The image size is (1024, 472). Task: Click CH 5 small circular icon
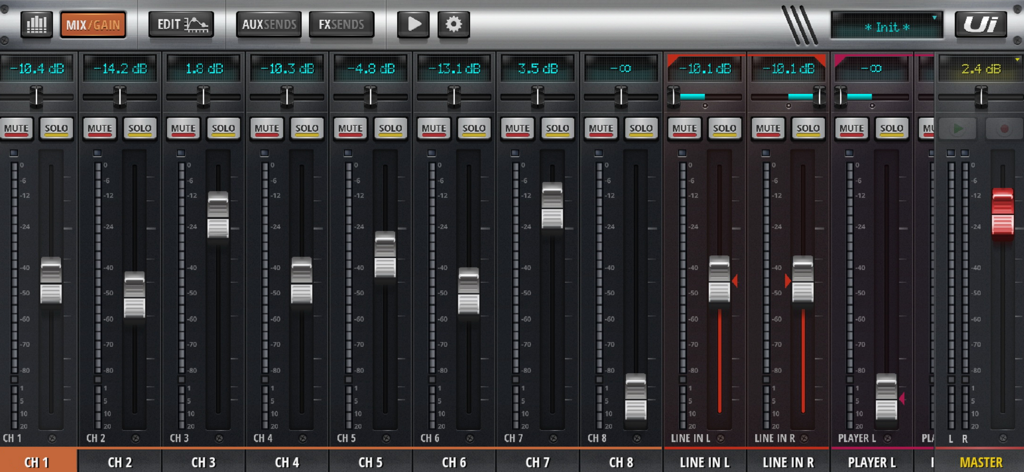point(386,438)
